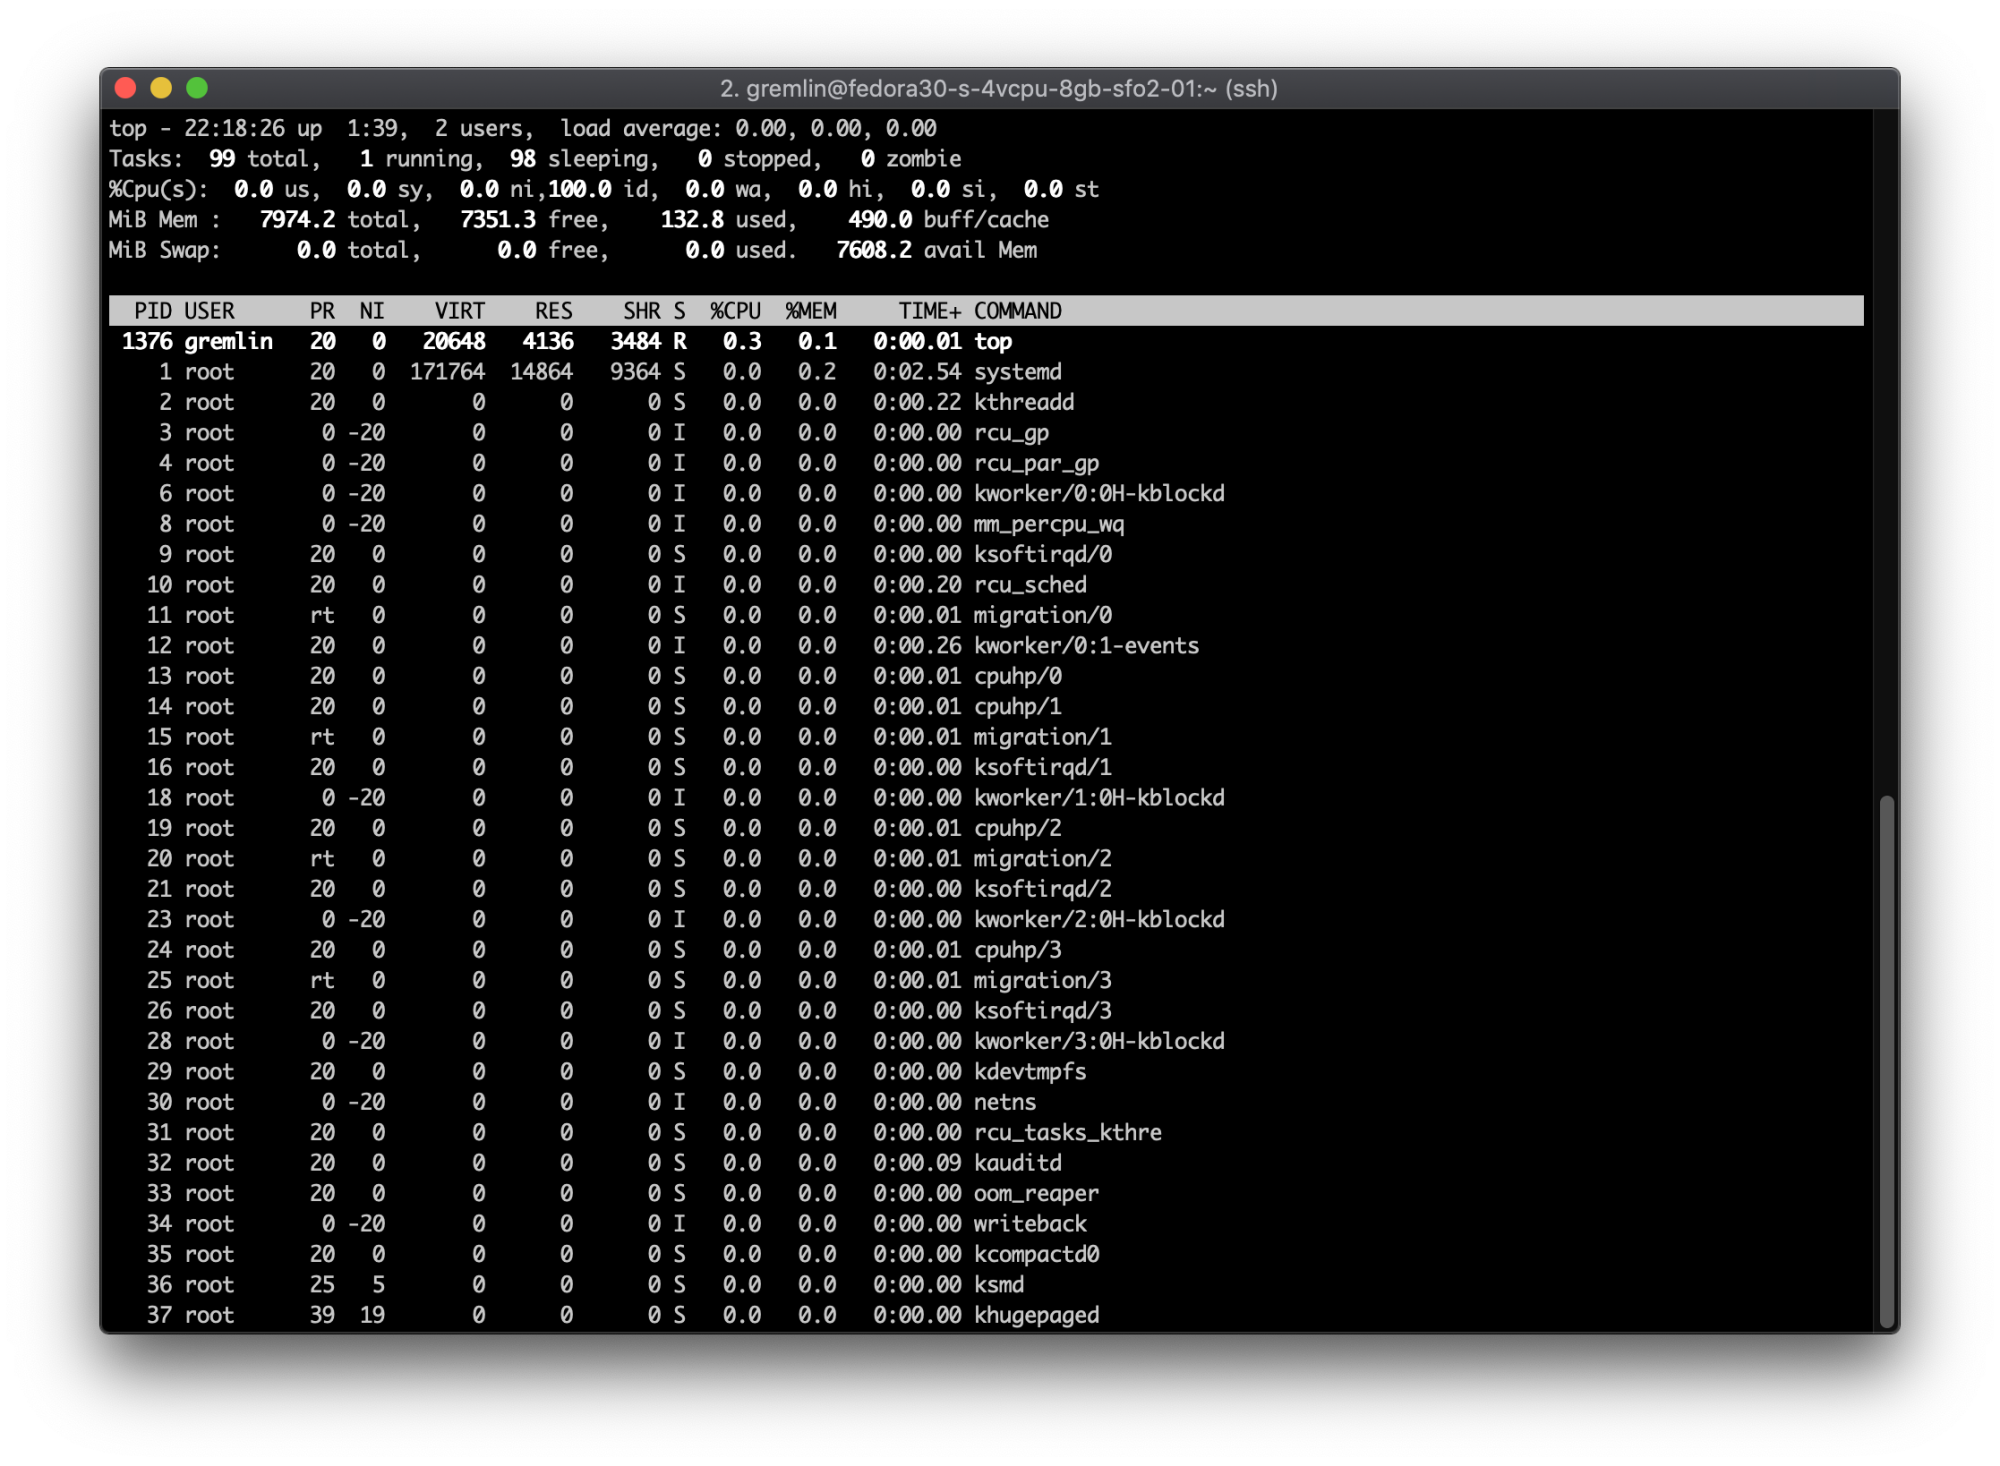Click the 'kauditd' process name

coord(1018,1163)
